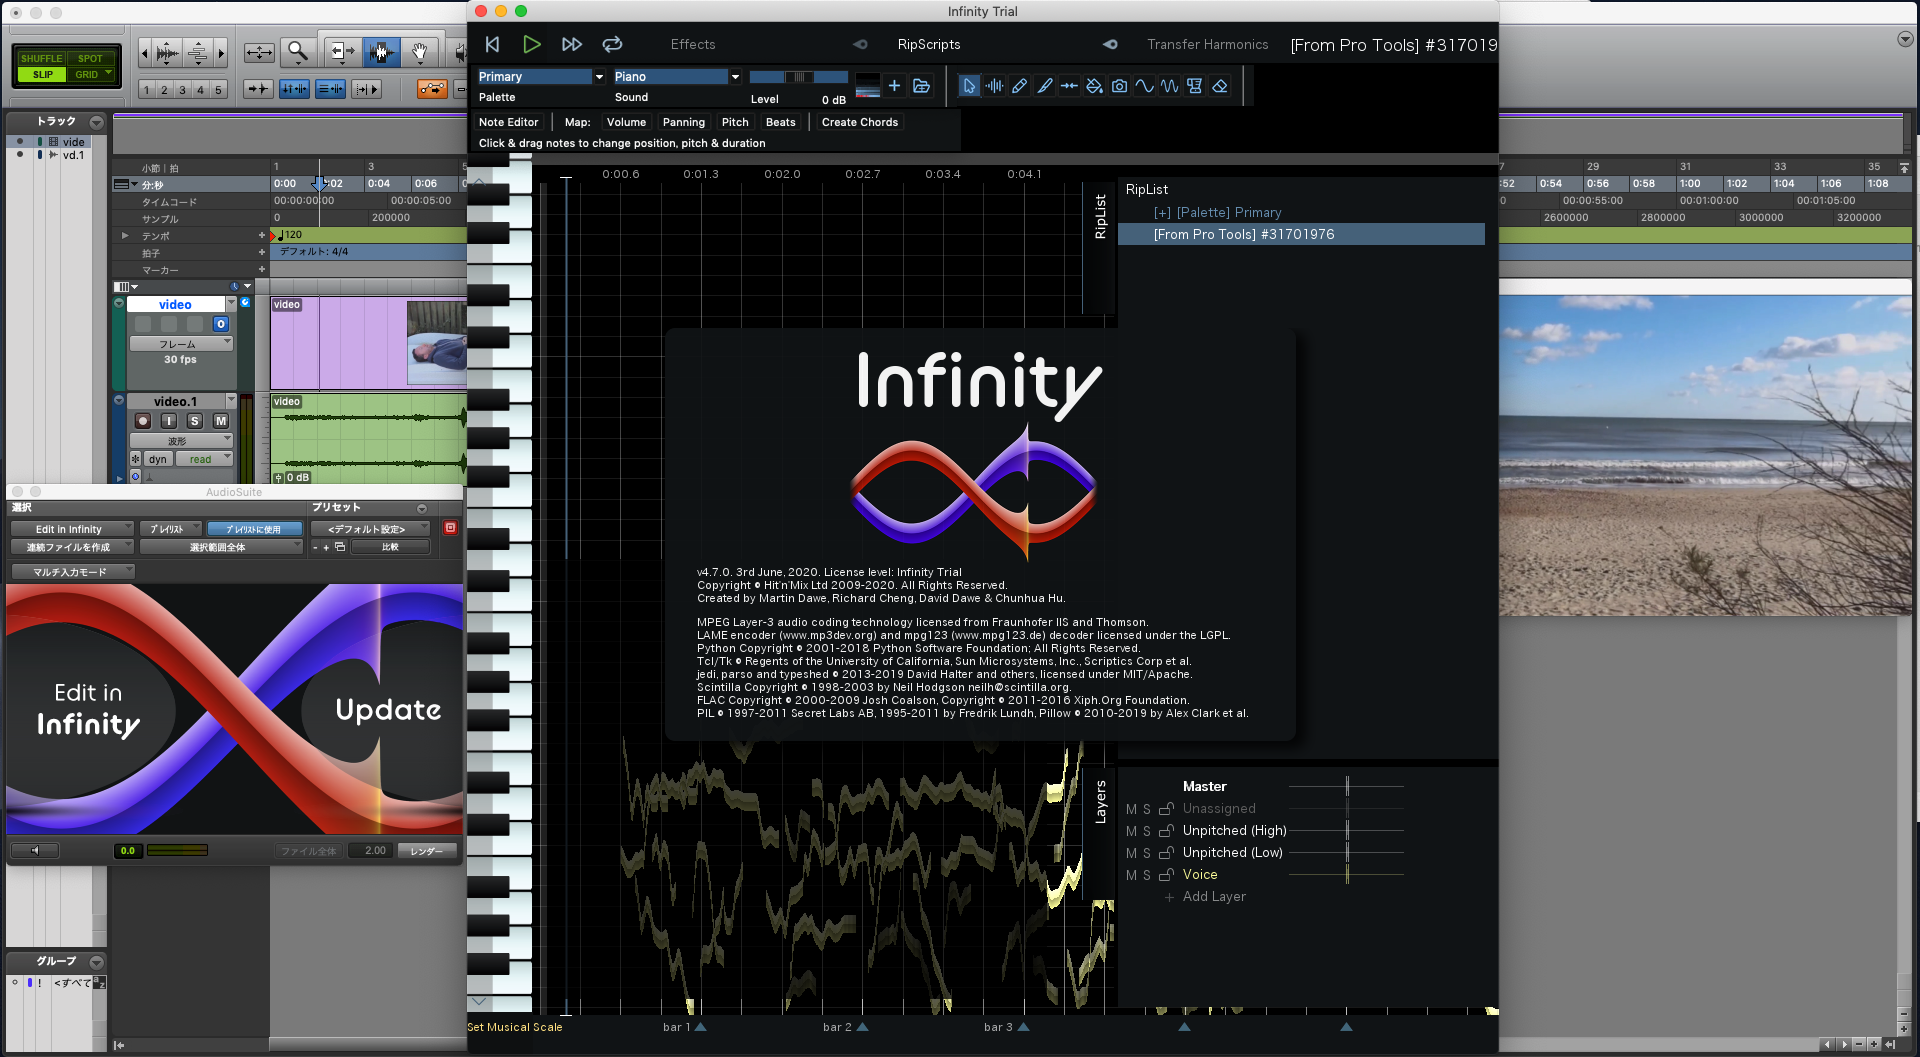Select the Pitch map button

tap(735, 122)
